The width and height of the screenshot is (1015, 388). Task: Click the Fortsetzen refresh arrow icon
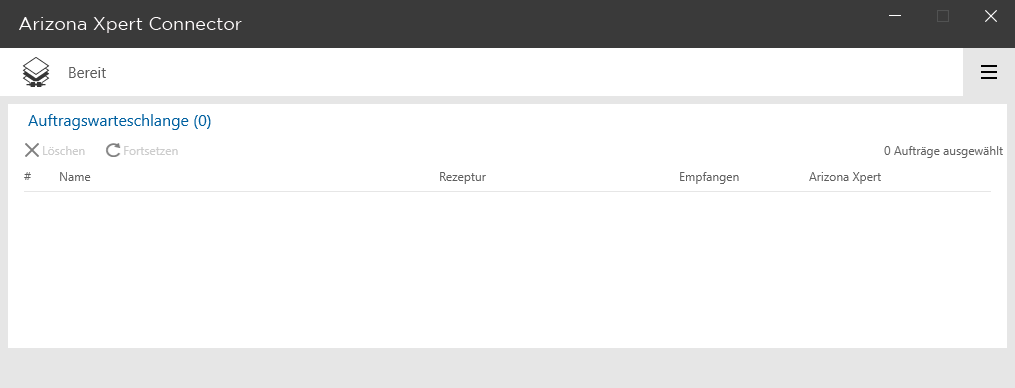click(113, 150)
